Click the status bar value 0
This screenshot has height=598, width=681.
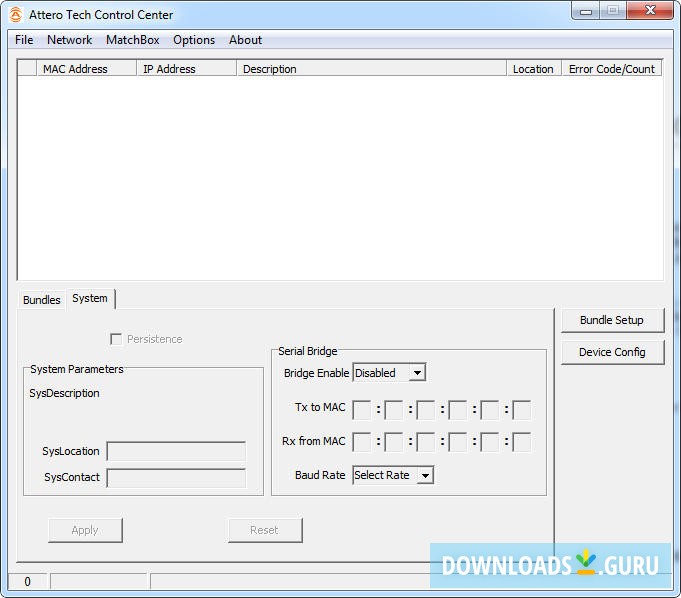click(27, 581)
